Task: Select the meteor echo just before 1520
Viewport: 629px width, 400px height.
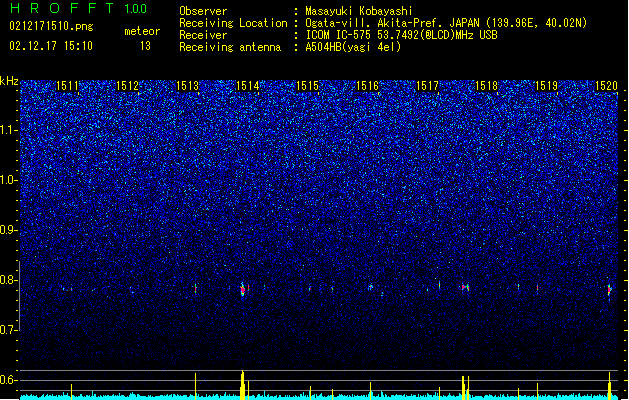Action: [x=609, y=289]
